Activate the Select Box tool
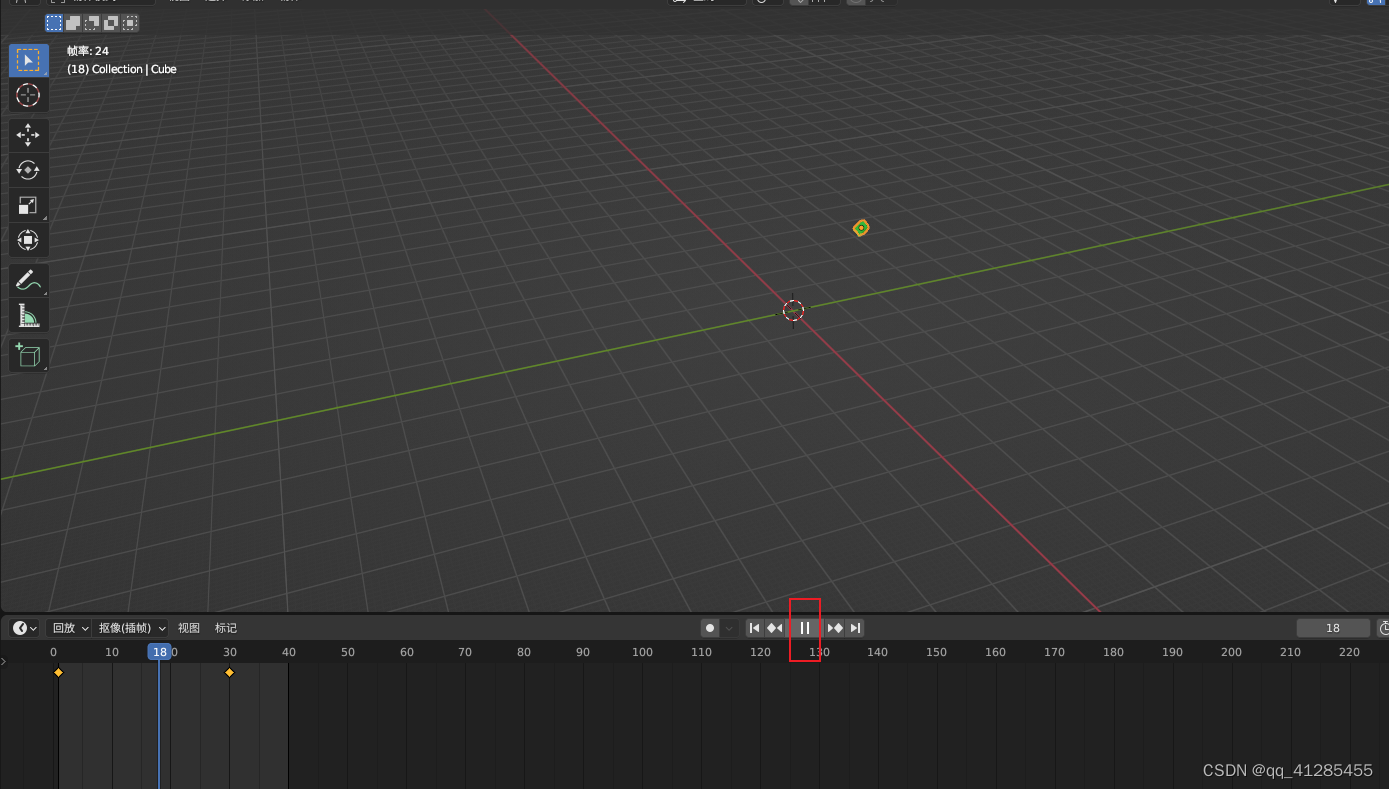The height and width of the screenshot is (789, 1389). (28, 60)
